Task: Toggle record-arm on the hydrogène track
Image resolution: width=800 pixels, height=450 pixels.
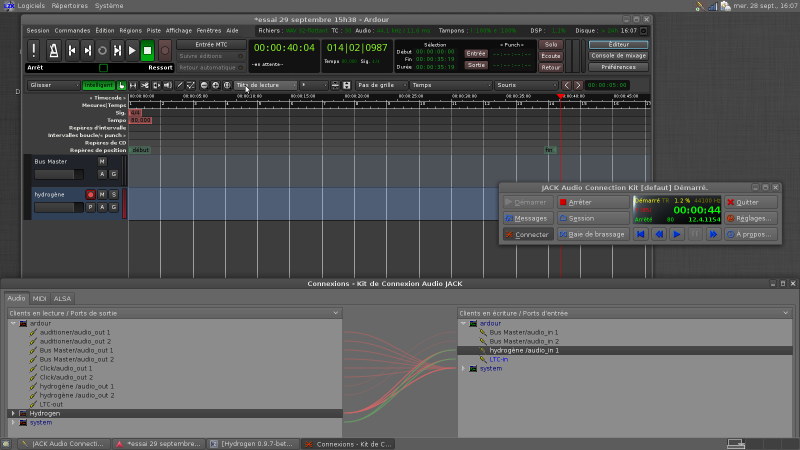Action: tap(90, 194)
